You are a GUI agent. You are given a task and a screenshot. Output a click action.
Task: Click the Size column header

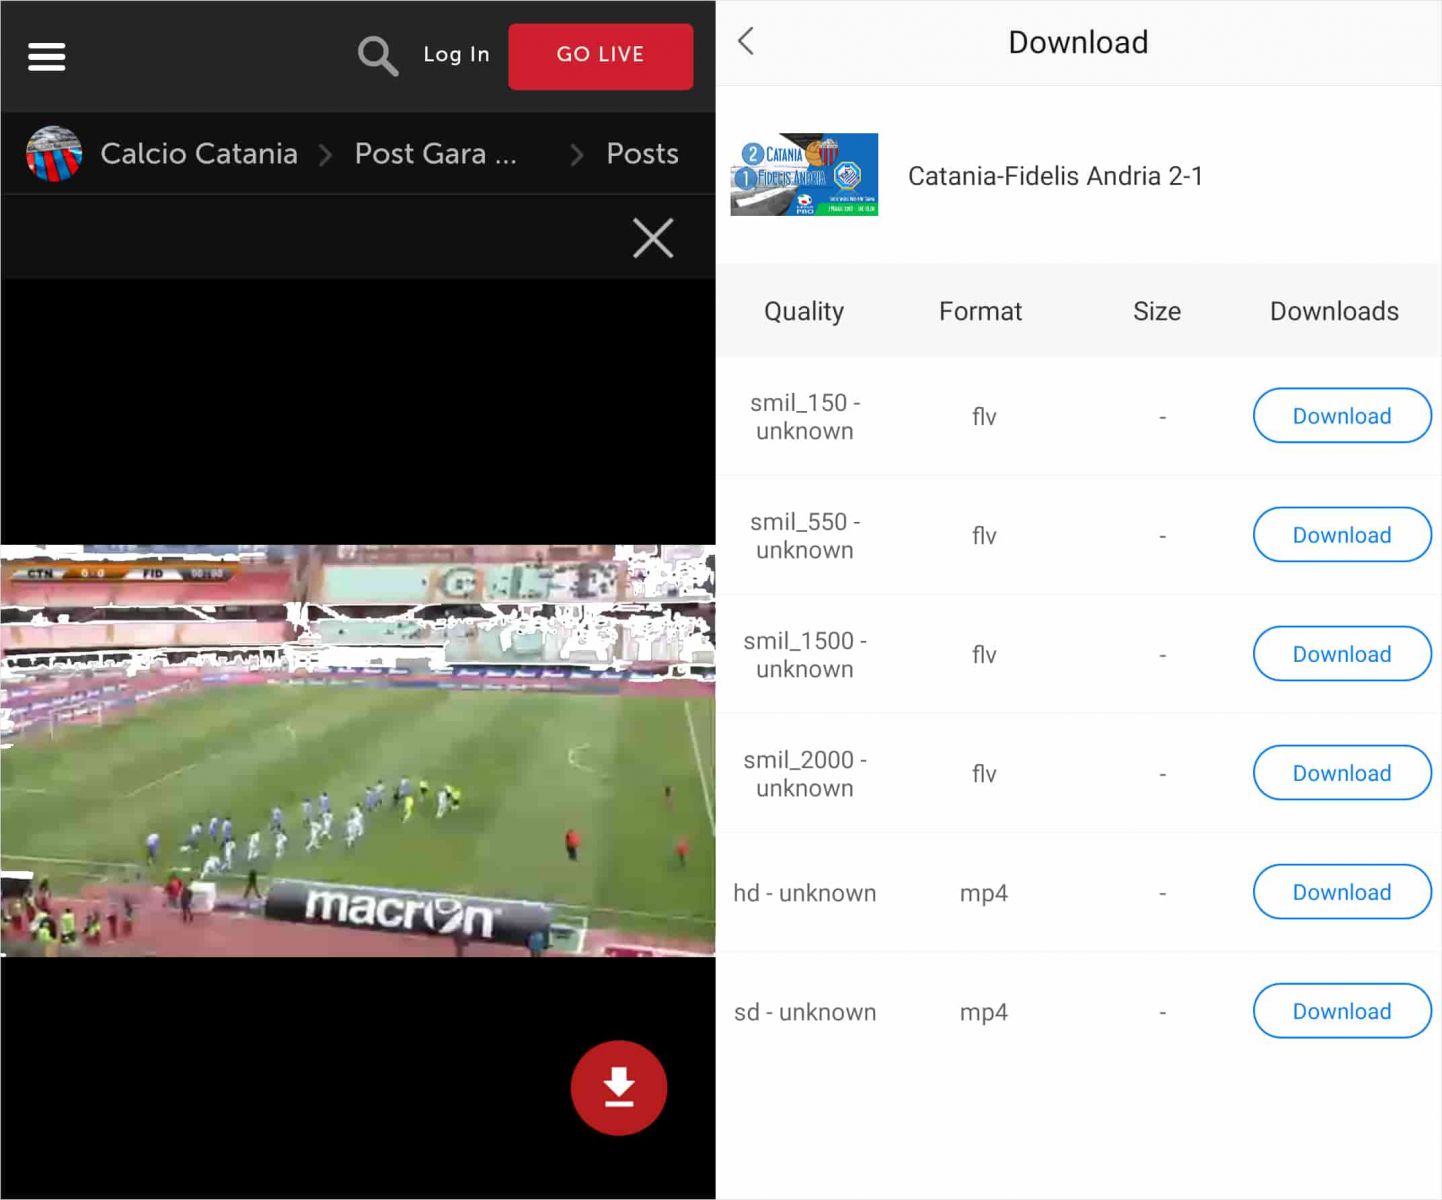[x=1157, y=311]
